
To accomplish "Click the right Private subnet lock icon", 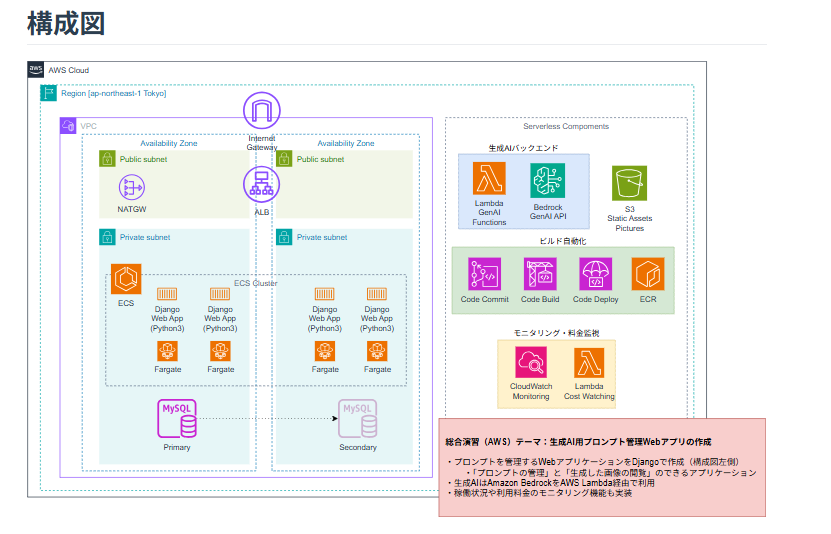I will pyautogui.click(x=284, y=237).
